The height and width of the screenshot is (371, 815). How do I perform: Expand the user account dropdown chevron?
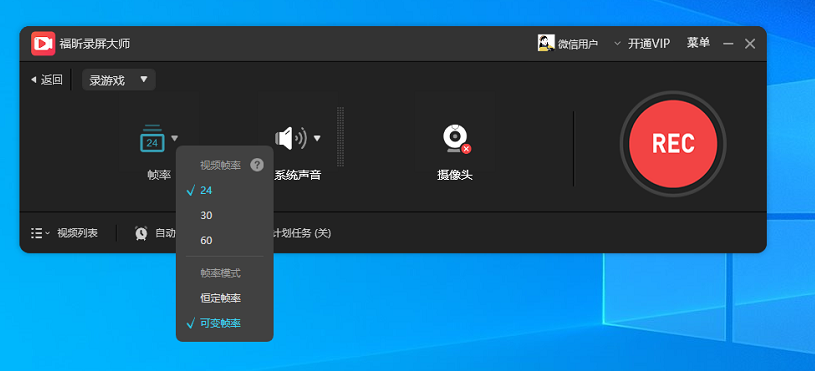tap(617, 44)
